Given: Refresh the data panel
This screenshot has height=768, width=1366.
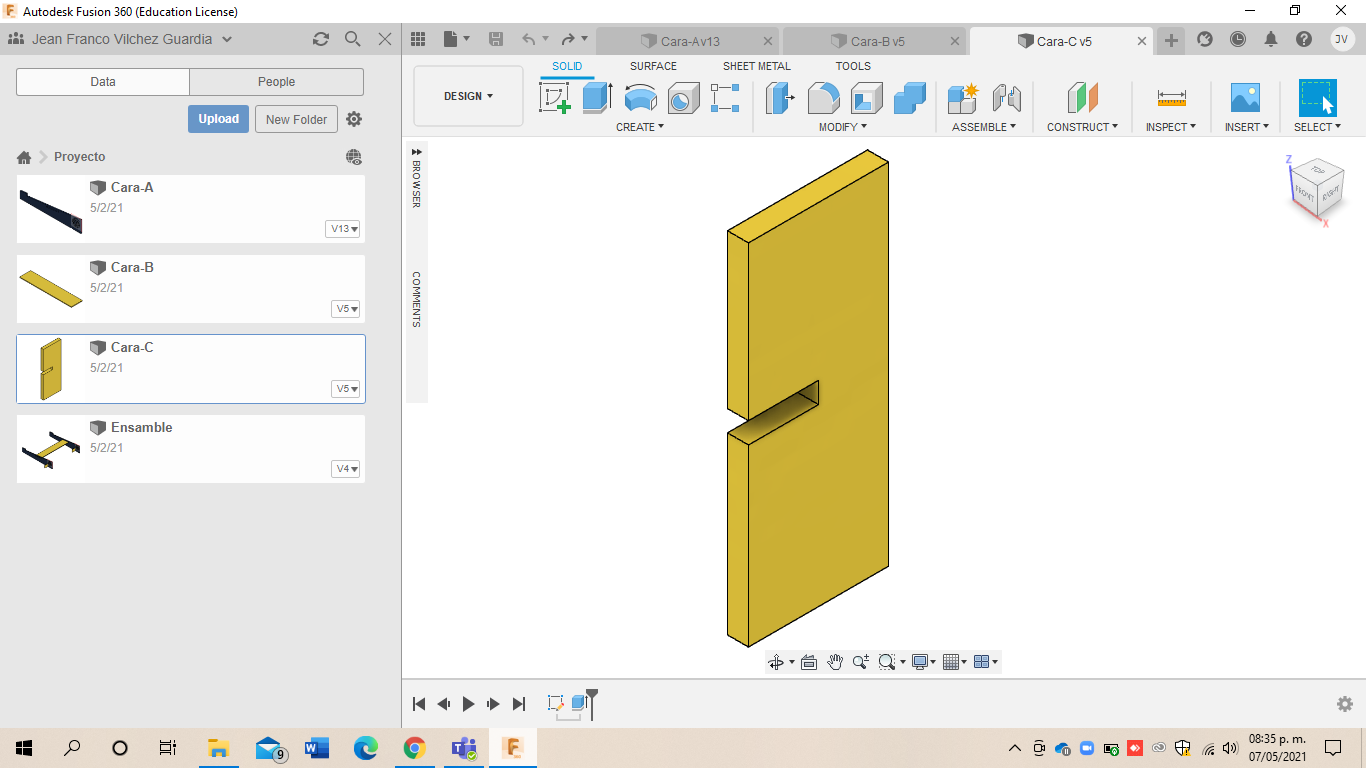Looking at the screenshot, I should pos(321,39).
